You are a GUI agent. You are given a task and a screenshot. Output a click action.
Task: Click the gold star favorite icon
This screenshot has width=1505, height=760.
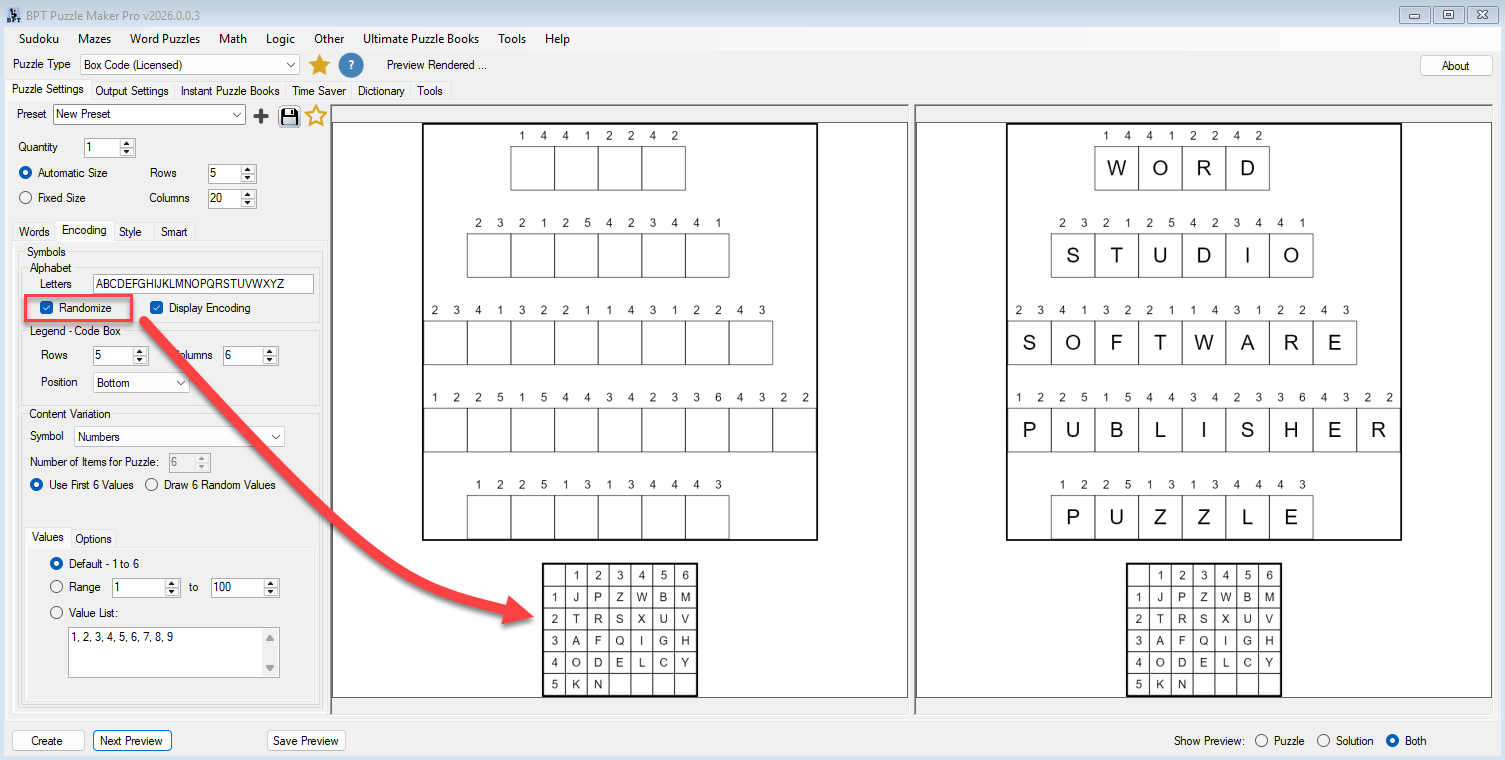[x=319, y=65]
